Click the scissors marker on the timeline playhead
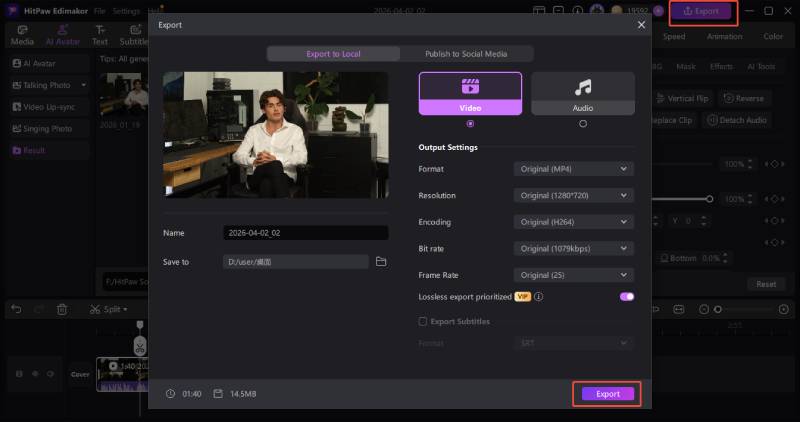The width and height of the screenshot is (800, 422). 140,346
